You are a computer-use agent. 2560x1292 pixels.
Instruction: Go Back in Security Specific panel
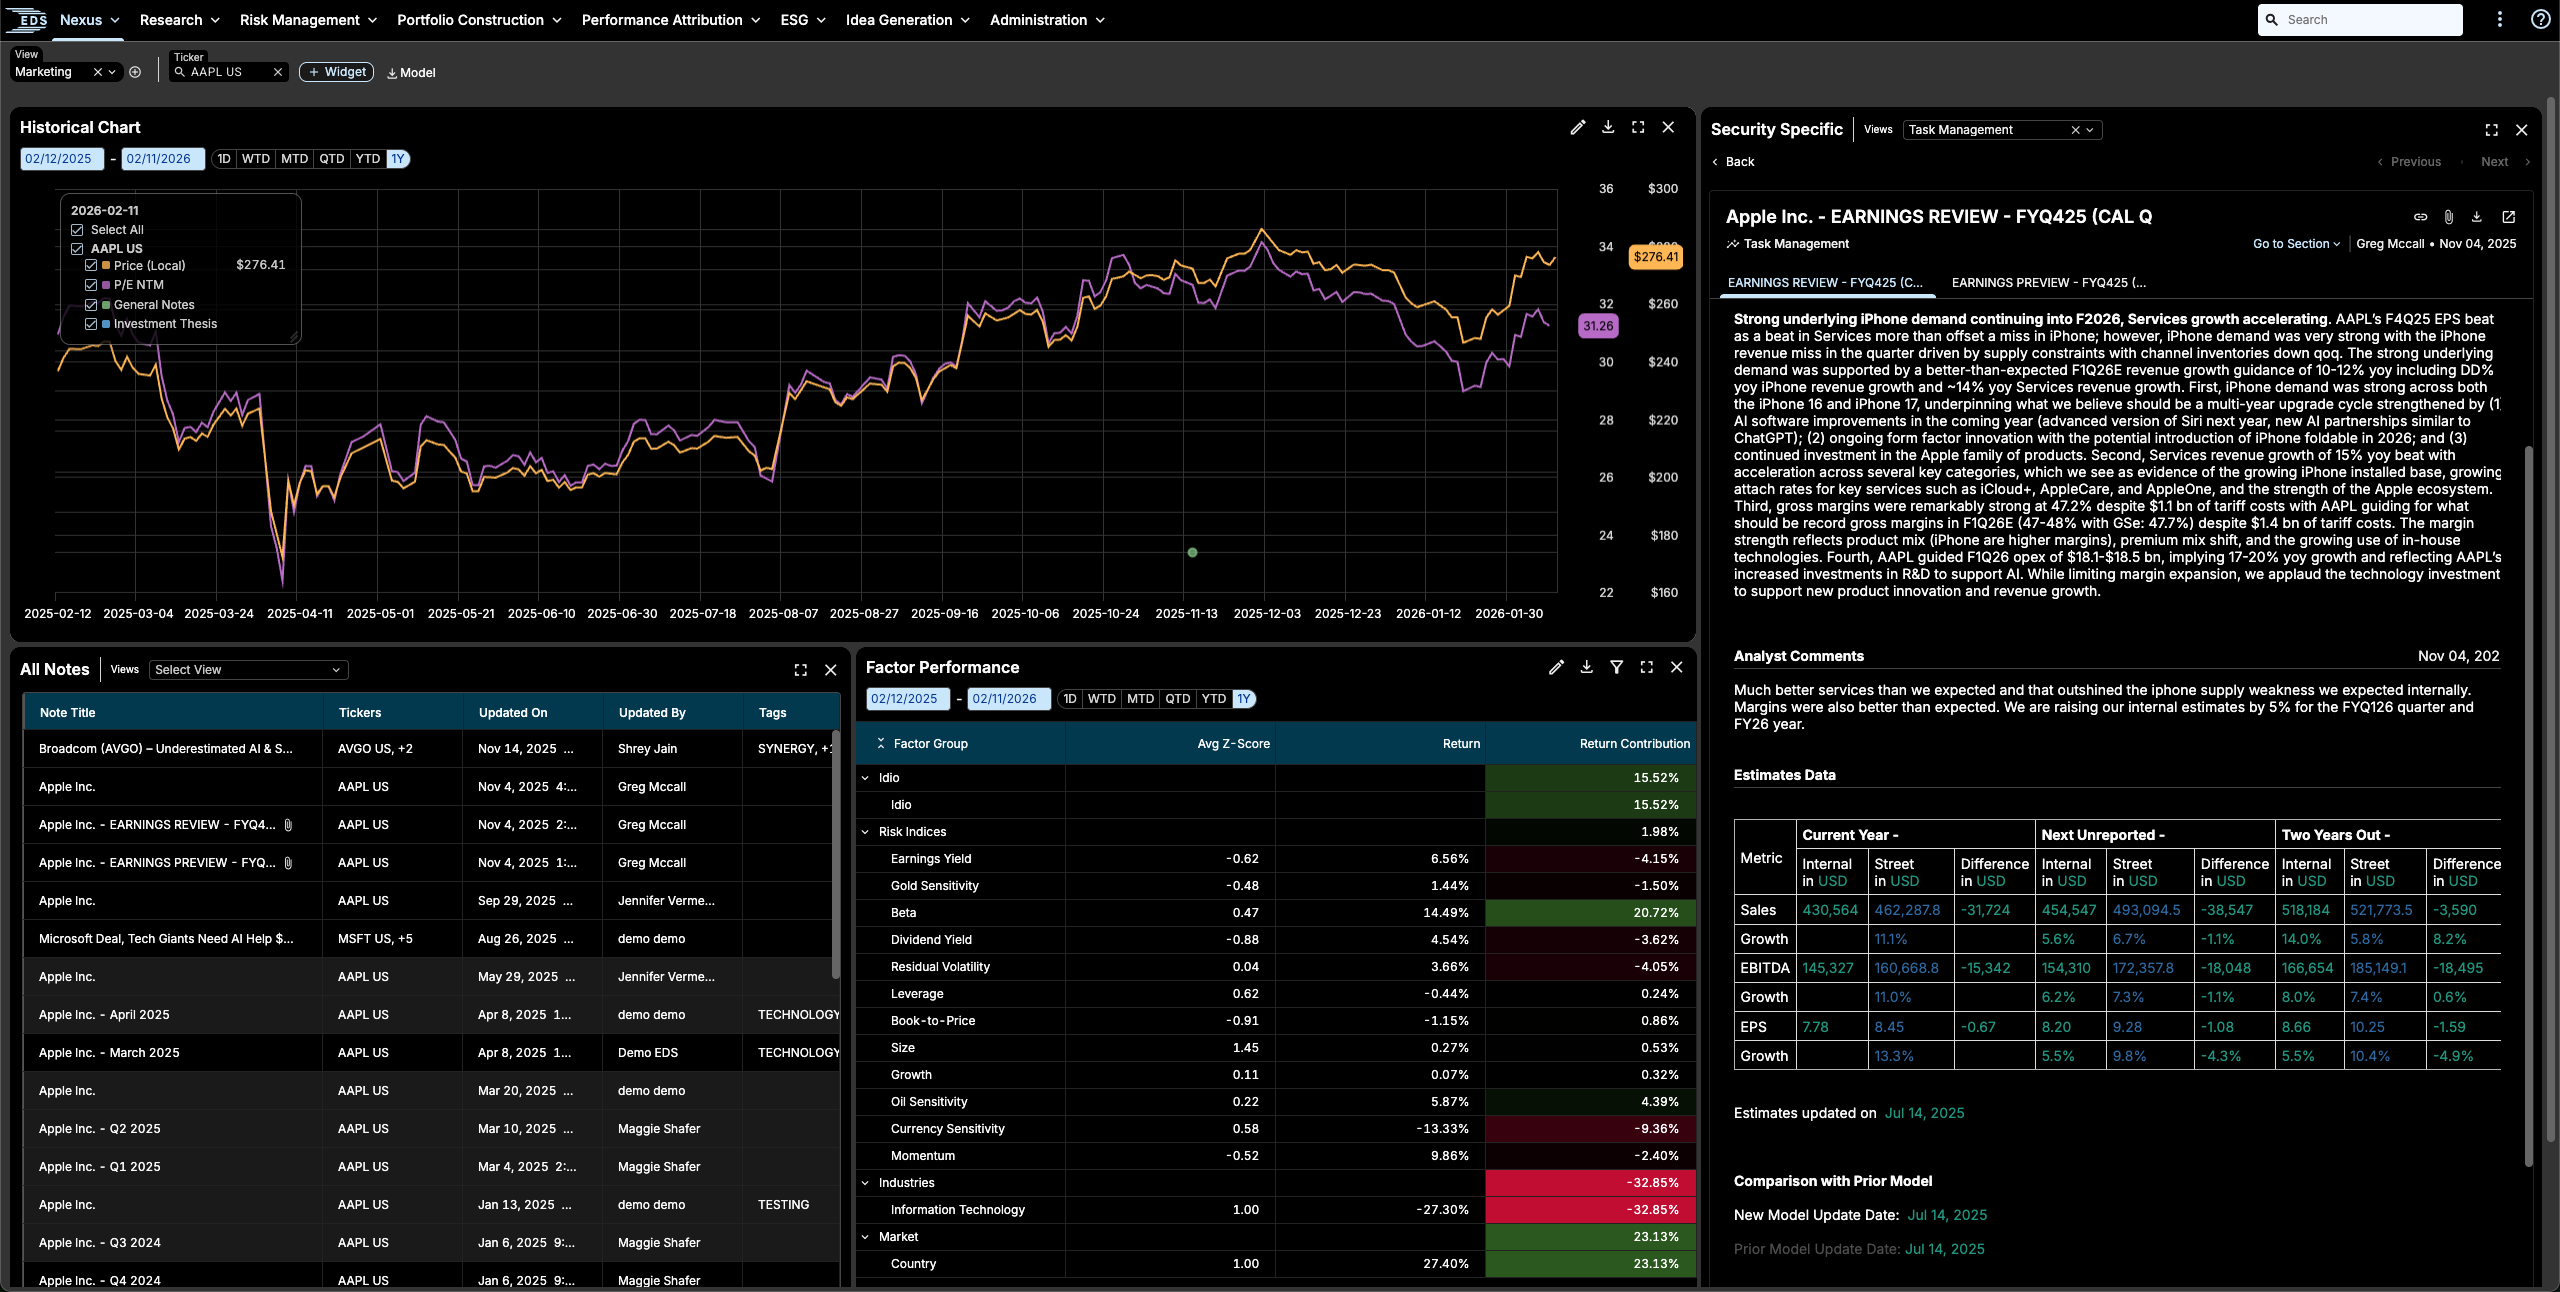[1733, 162]
